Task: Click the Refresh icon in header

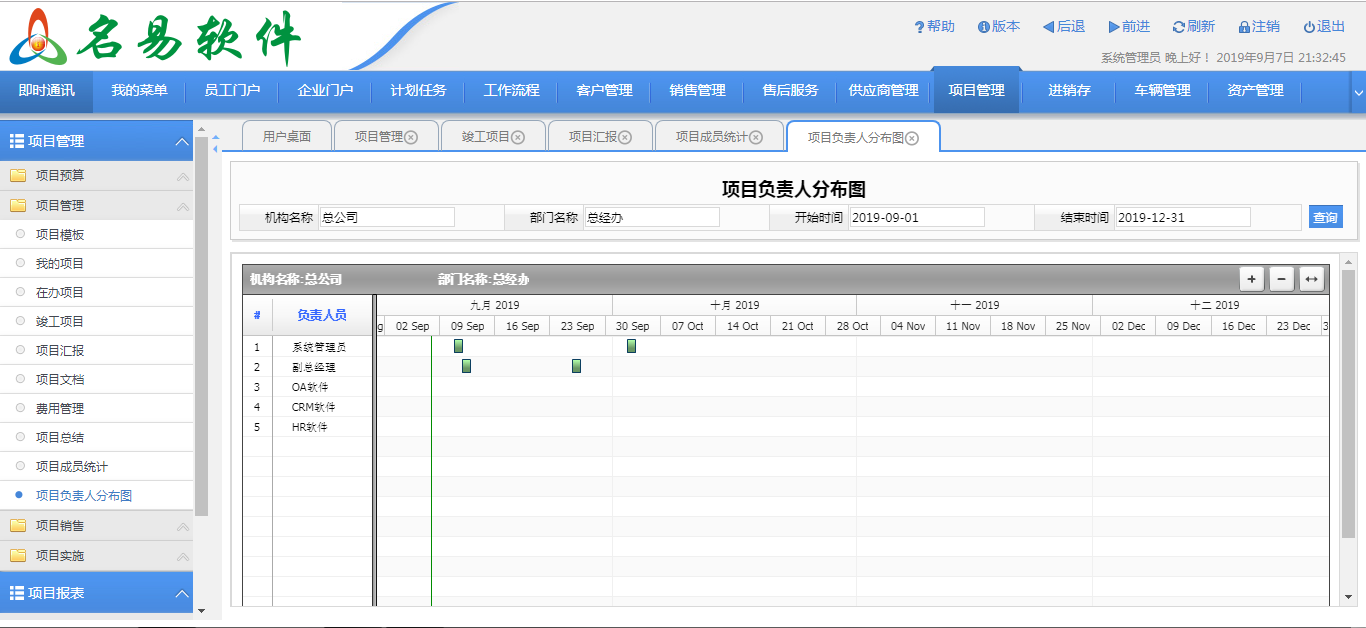Action: coord(1178,27)
